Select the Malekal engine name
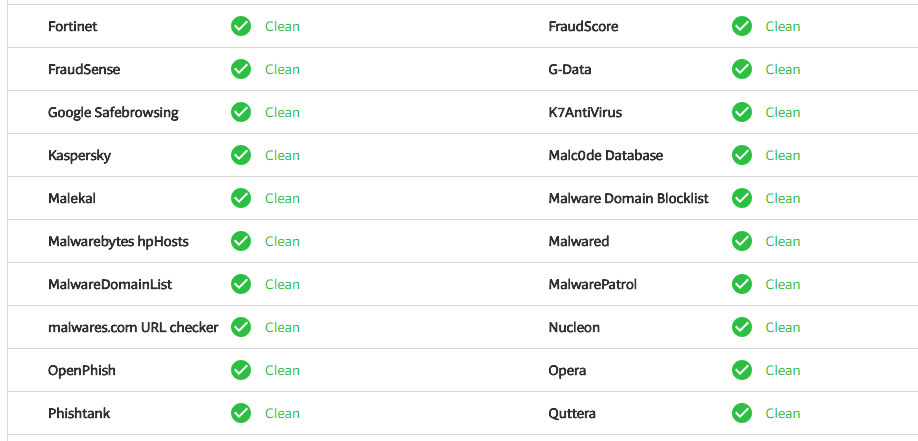 point(72,198)
